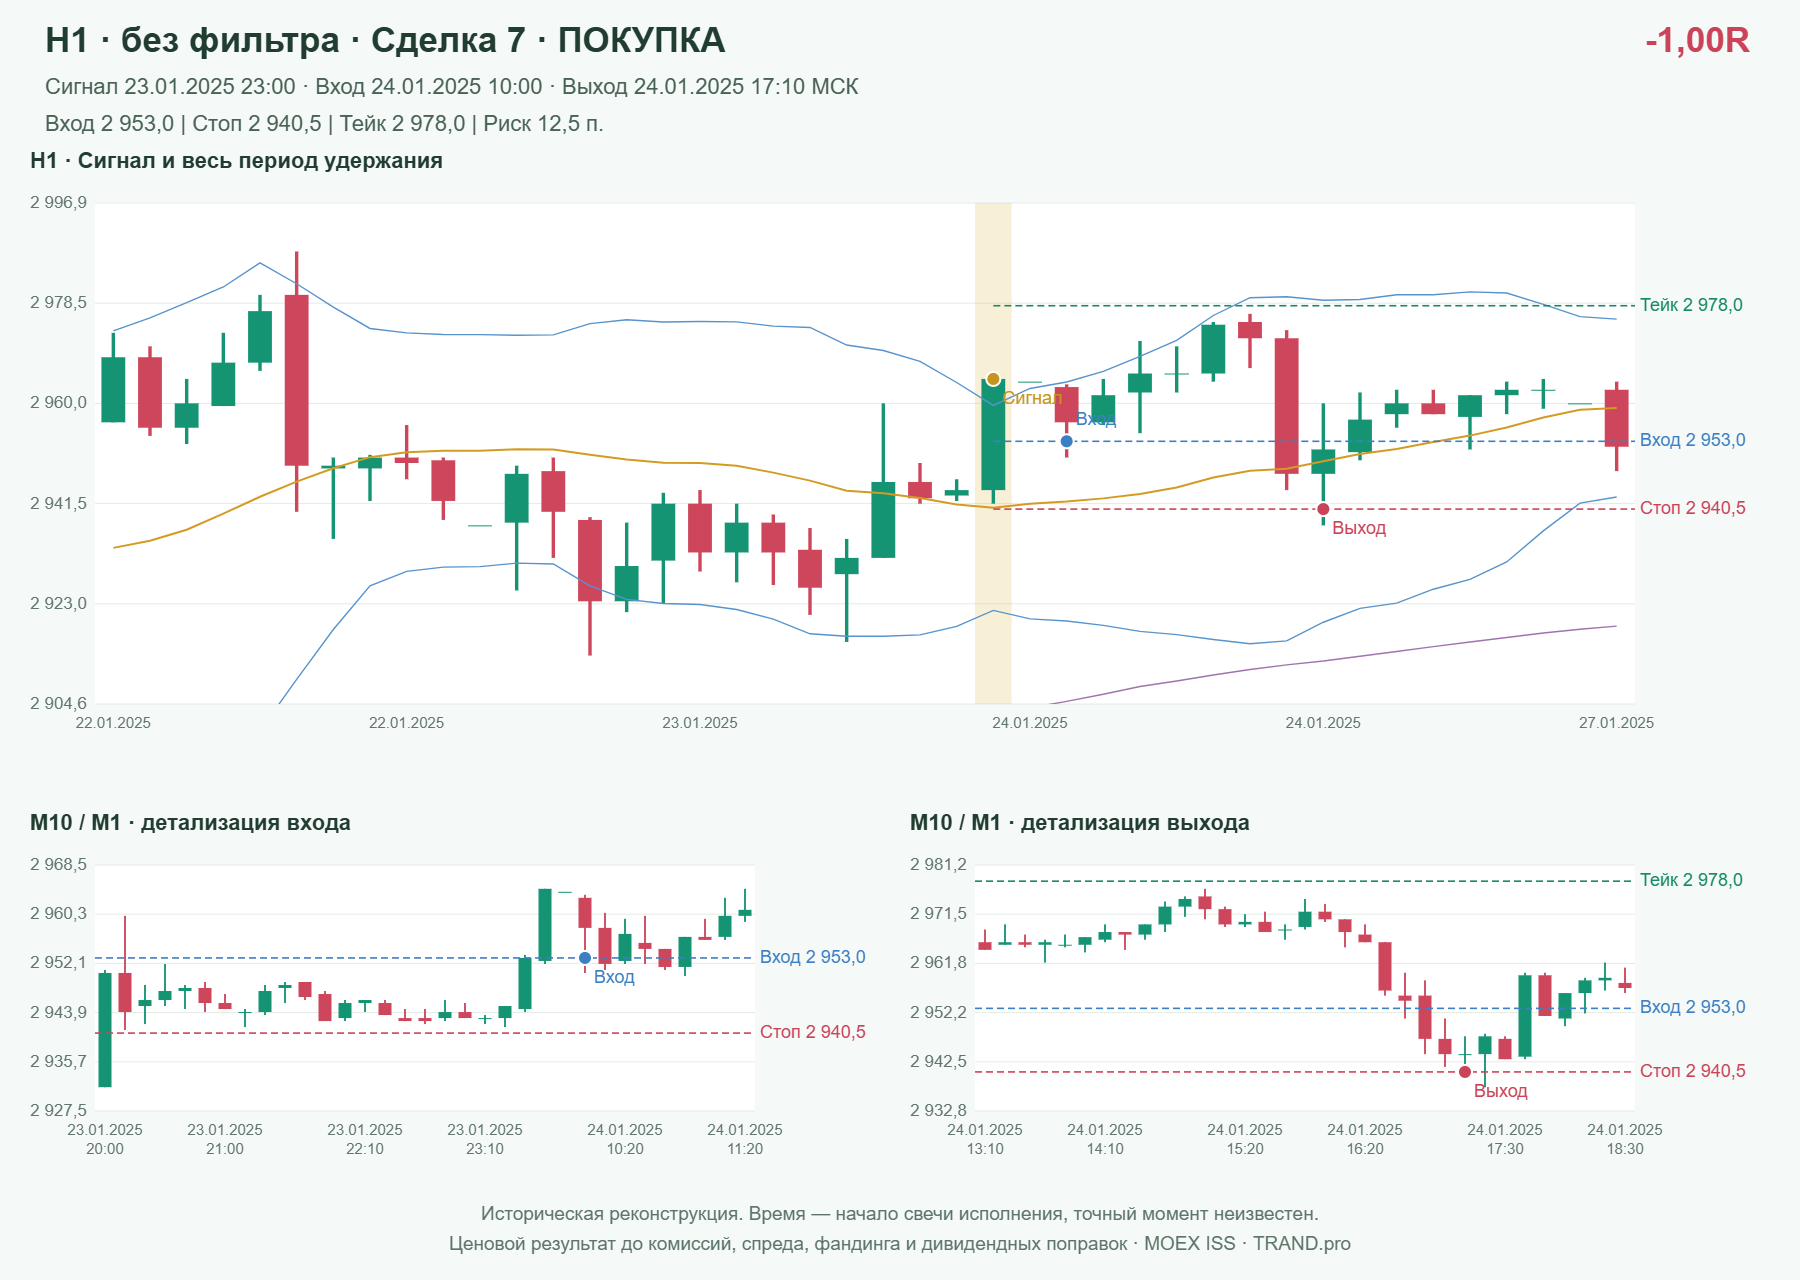Click the 24.01.2025 18:30 time label

1625,1139
